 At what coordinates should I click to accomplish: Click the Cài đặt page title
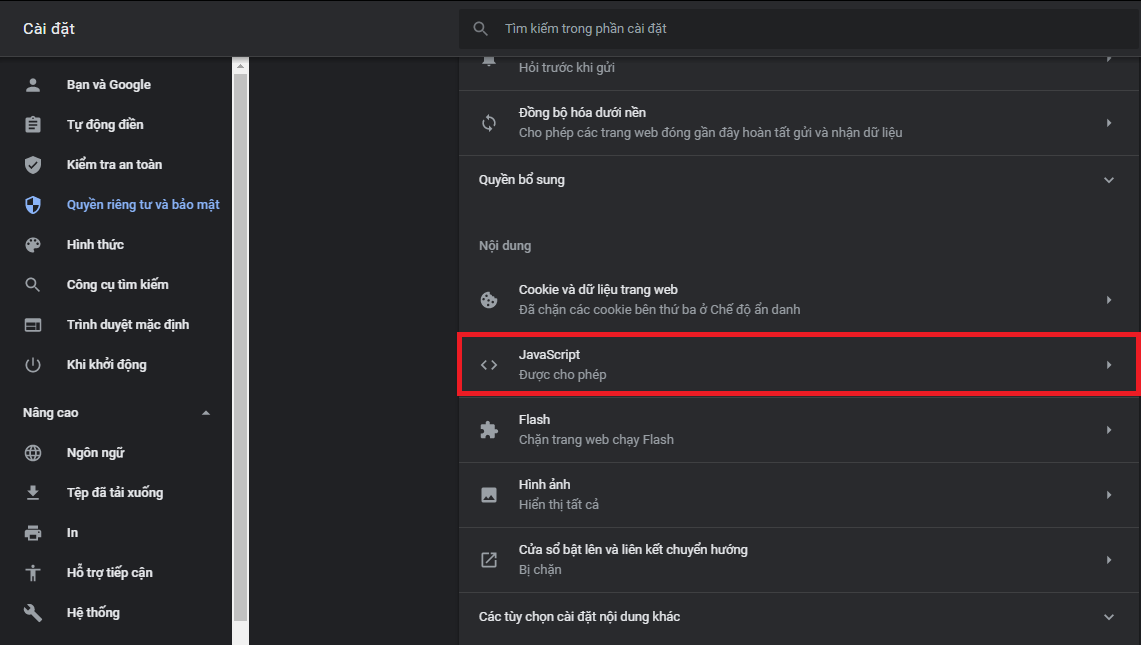coord(49,28)
